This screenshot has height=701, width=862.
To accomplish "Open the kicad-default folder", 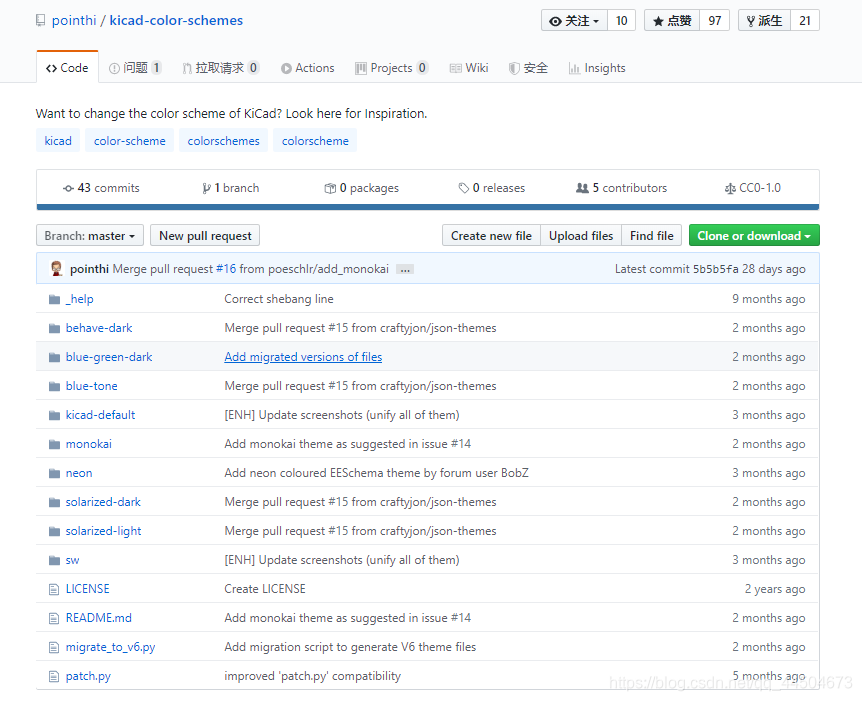I will [x=100, y=415].
